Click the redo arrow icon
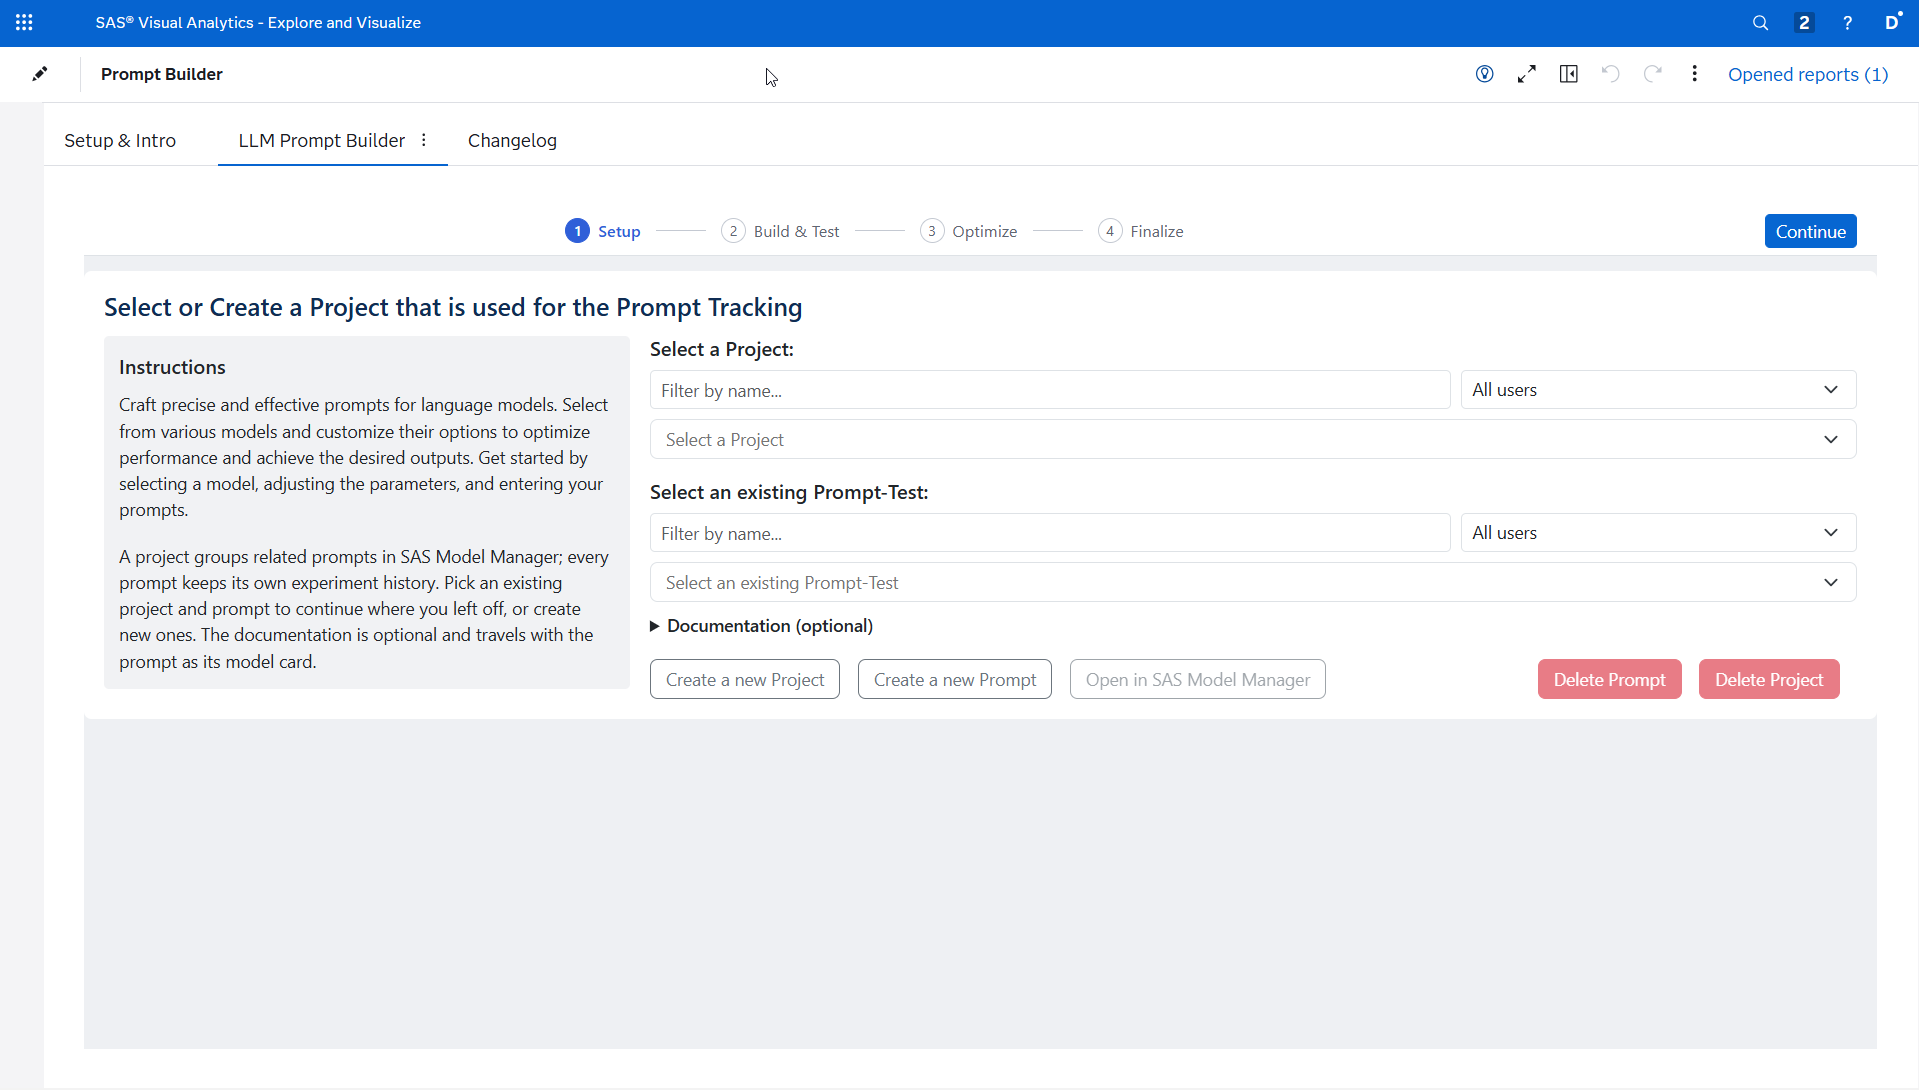The width and height of the screenshot is (1919, 1090). [1653, 74]
